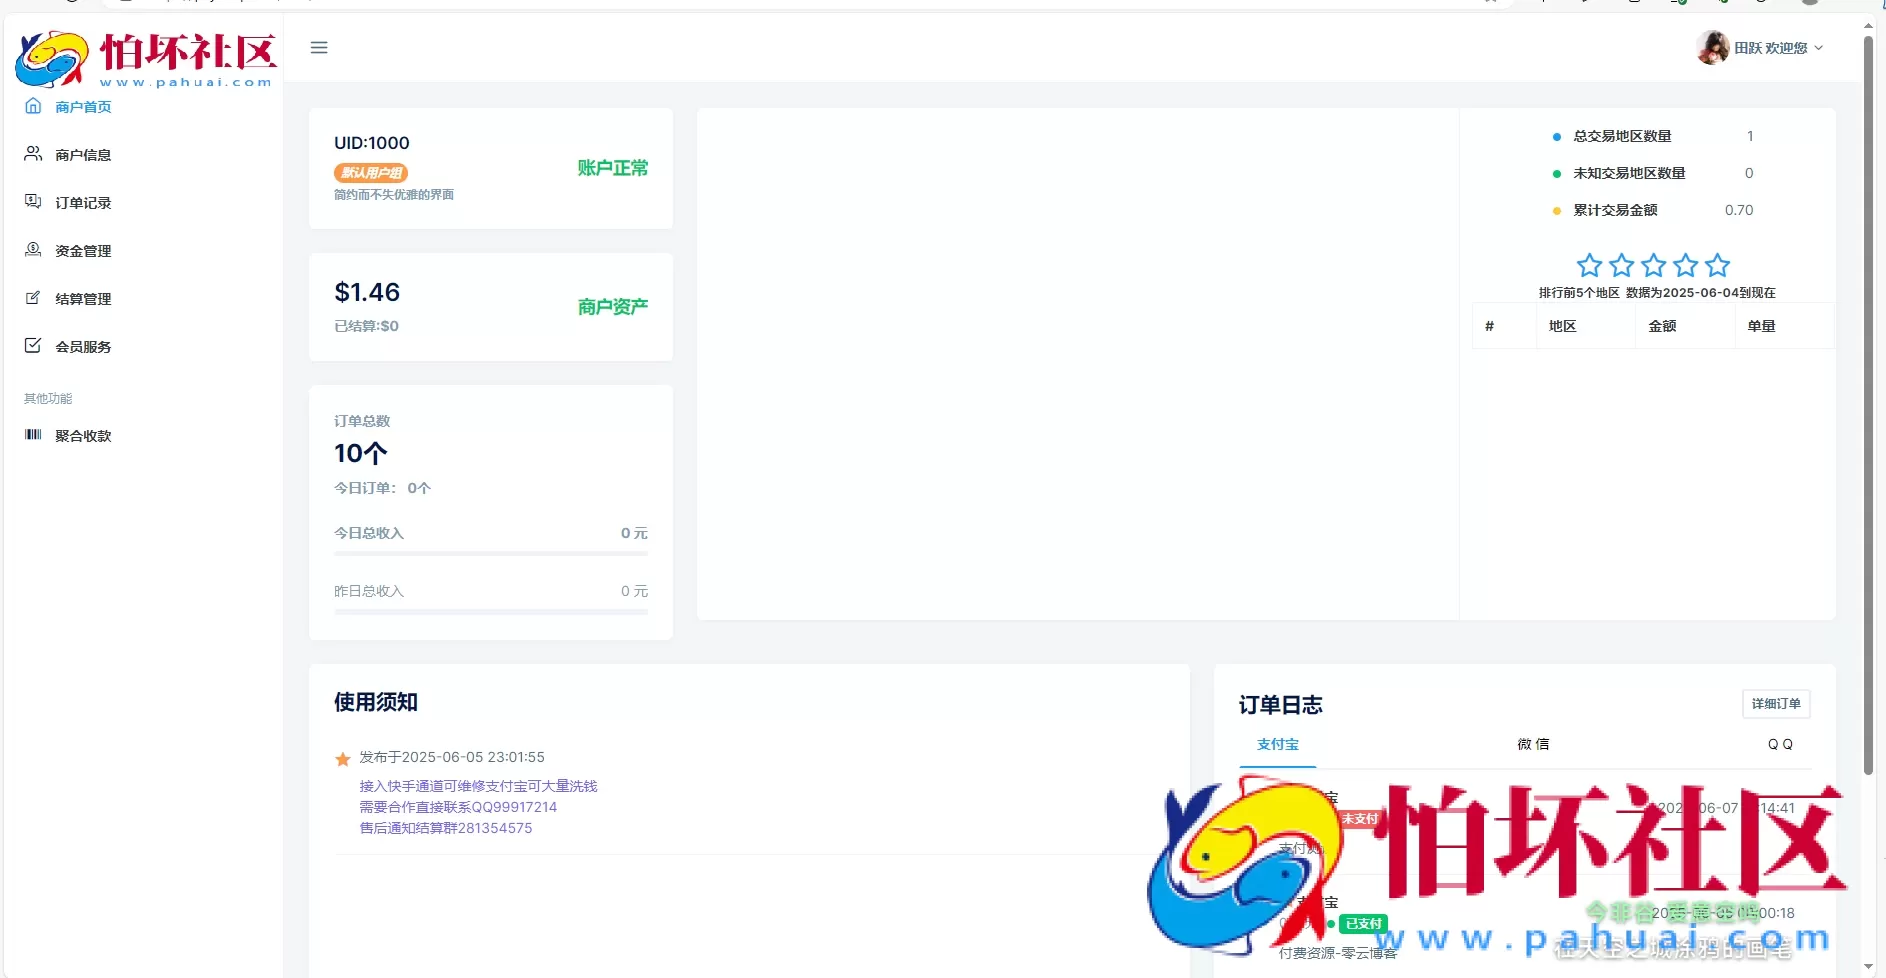This screenshot has width=1886, height=978.
Task: Click the barcode icon beside 聚合收款
Action: pyautogui.click(x=33, y=435)
